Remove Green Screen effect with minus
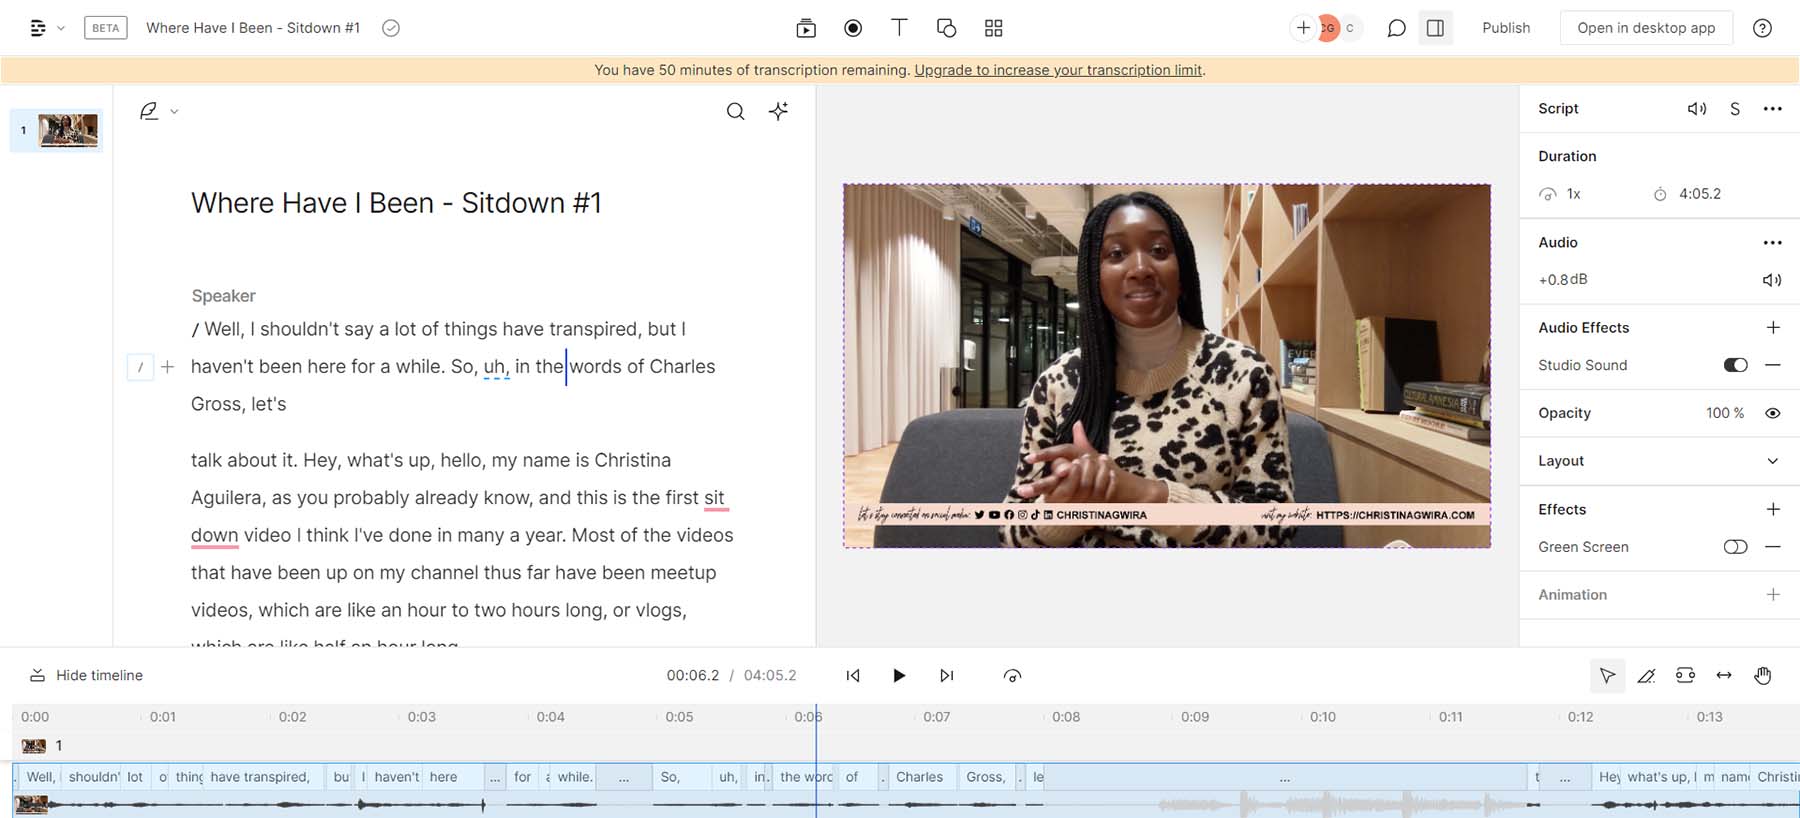 click(x=1773, y=547)
